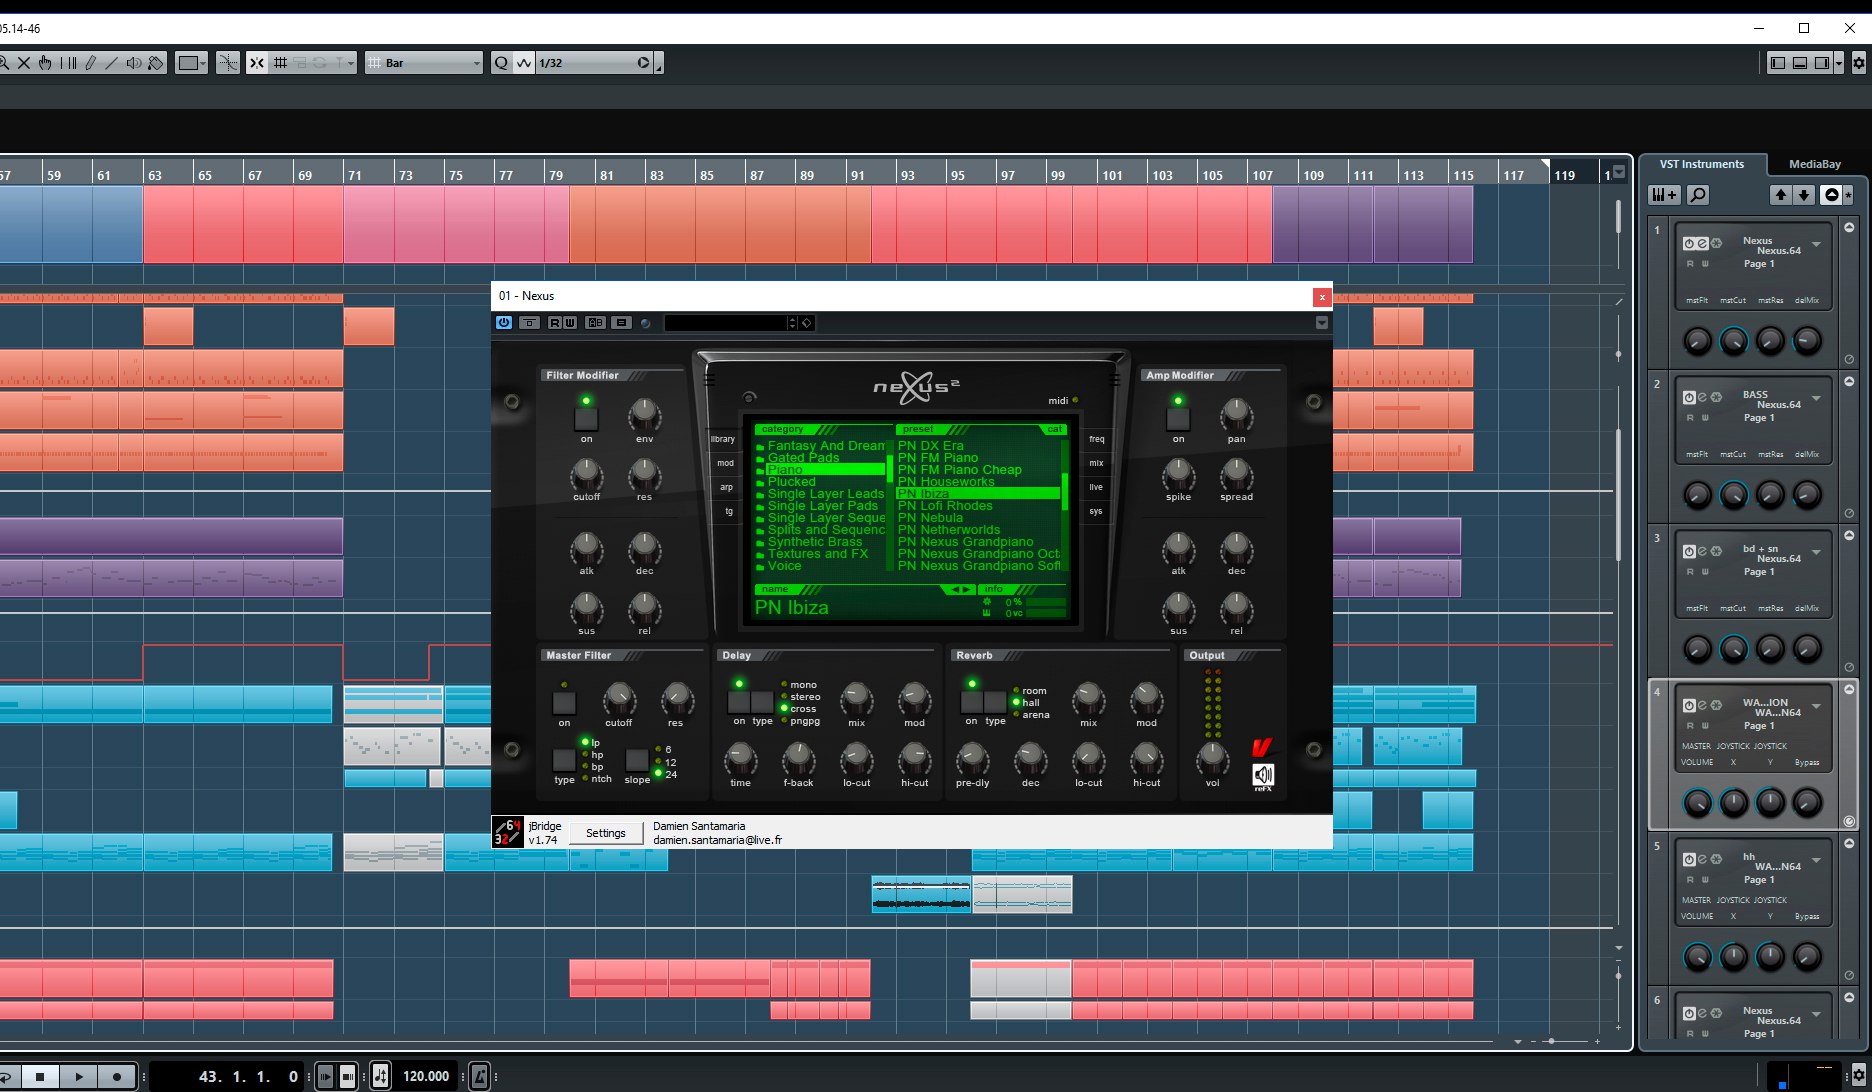Select the Draw pencil tool
The height and width of the screenshot is (1092, 1872).
(x=90, y=63)
